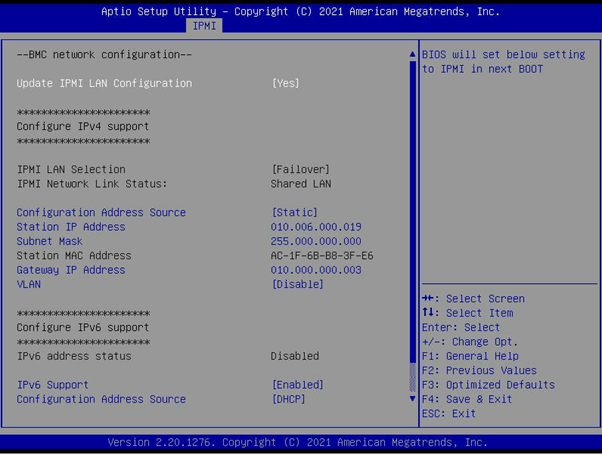Click the scrollbar down arrow

(412, 398)
